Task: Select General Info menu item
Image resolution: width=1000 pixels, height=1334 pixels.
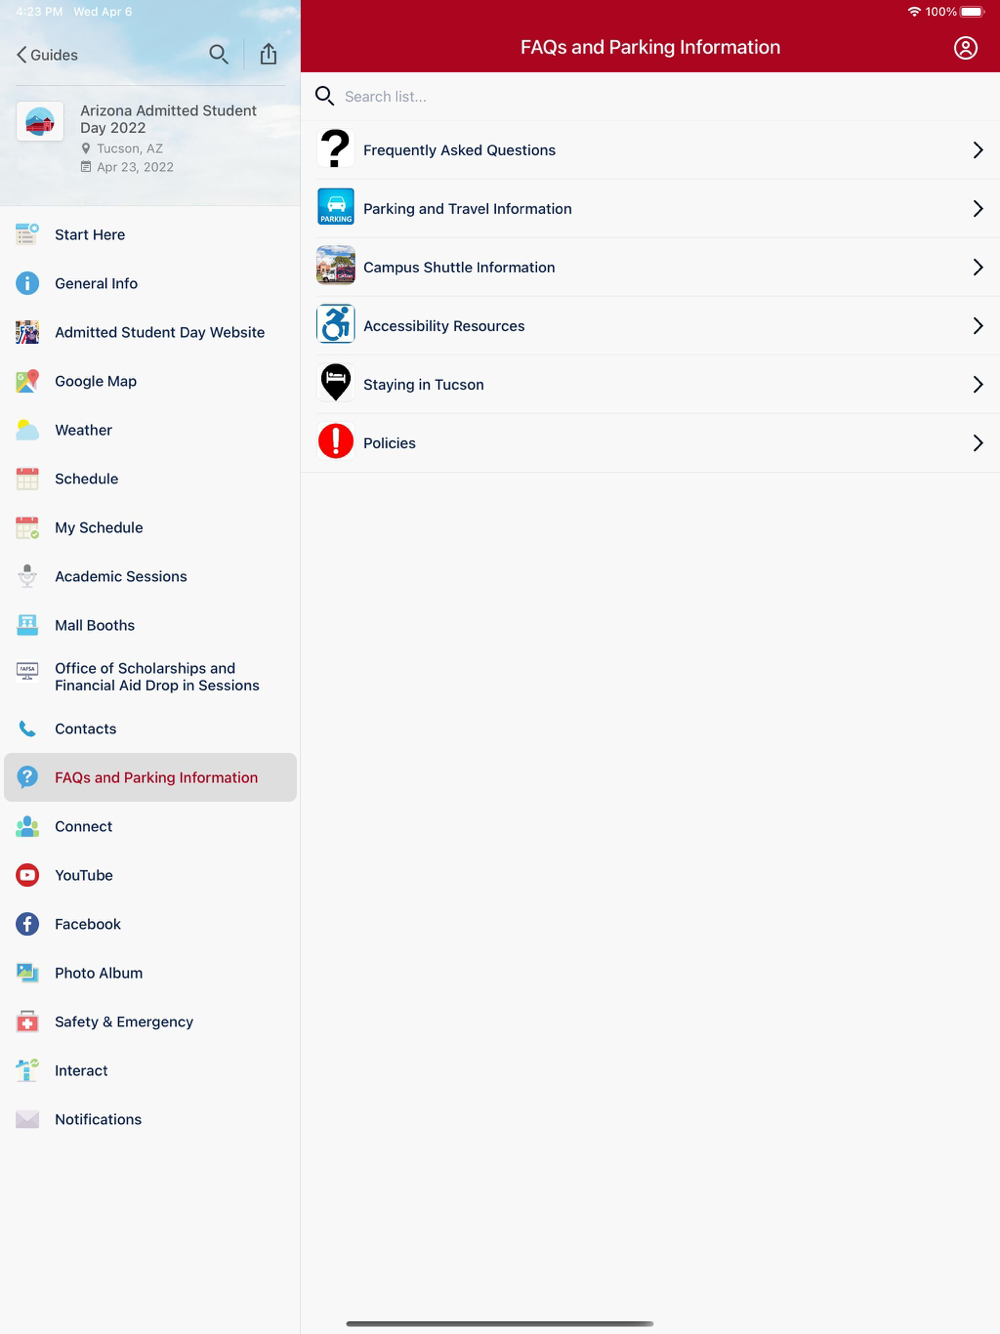Action: [150, 284]
